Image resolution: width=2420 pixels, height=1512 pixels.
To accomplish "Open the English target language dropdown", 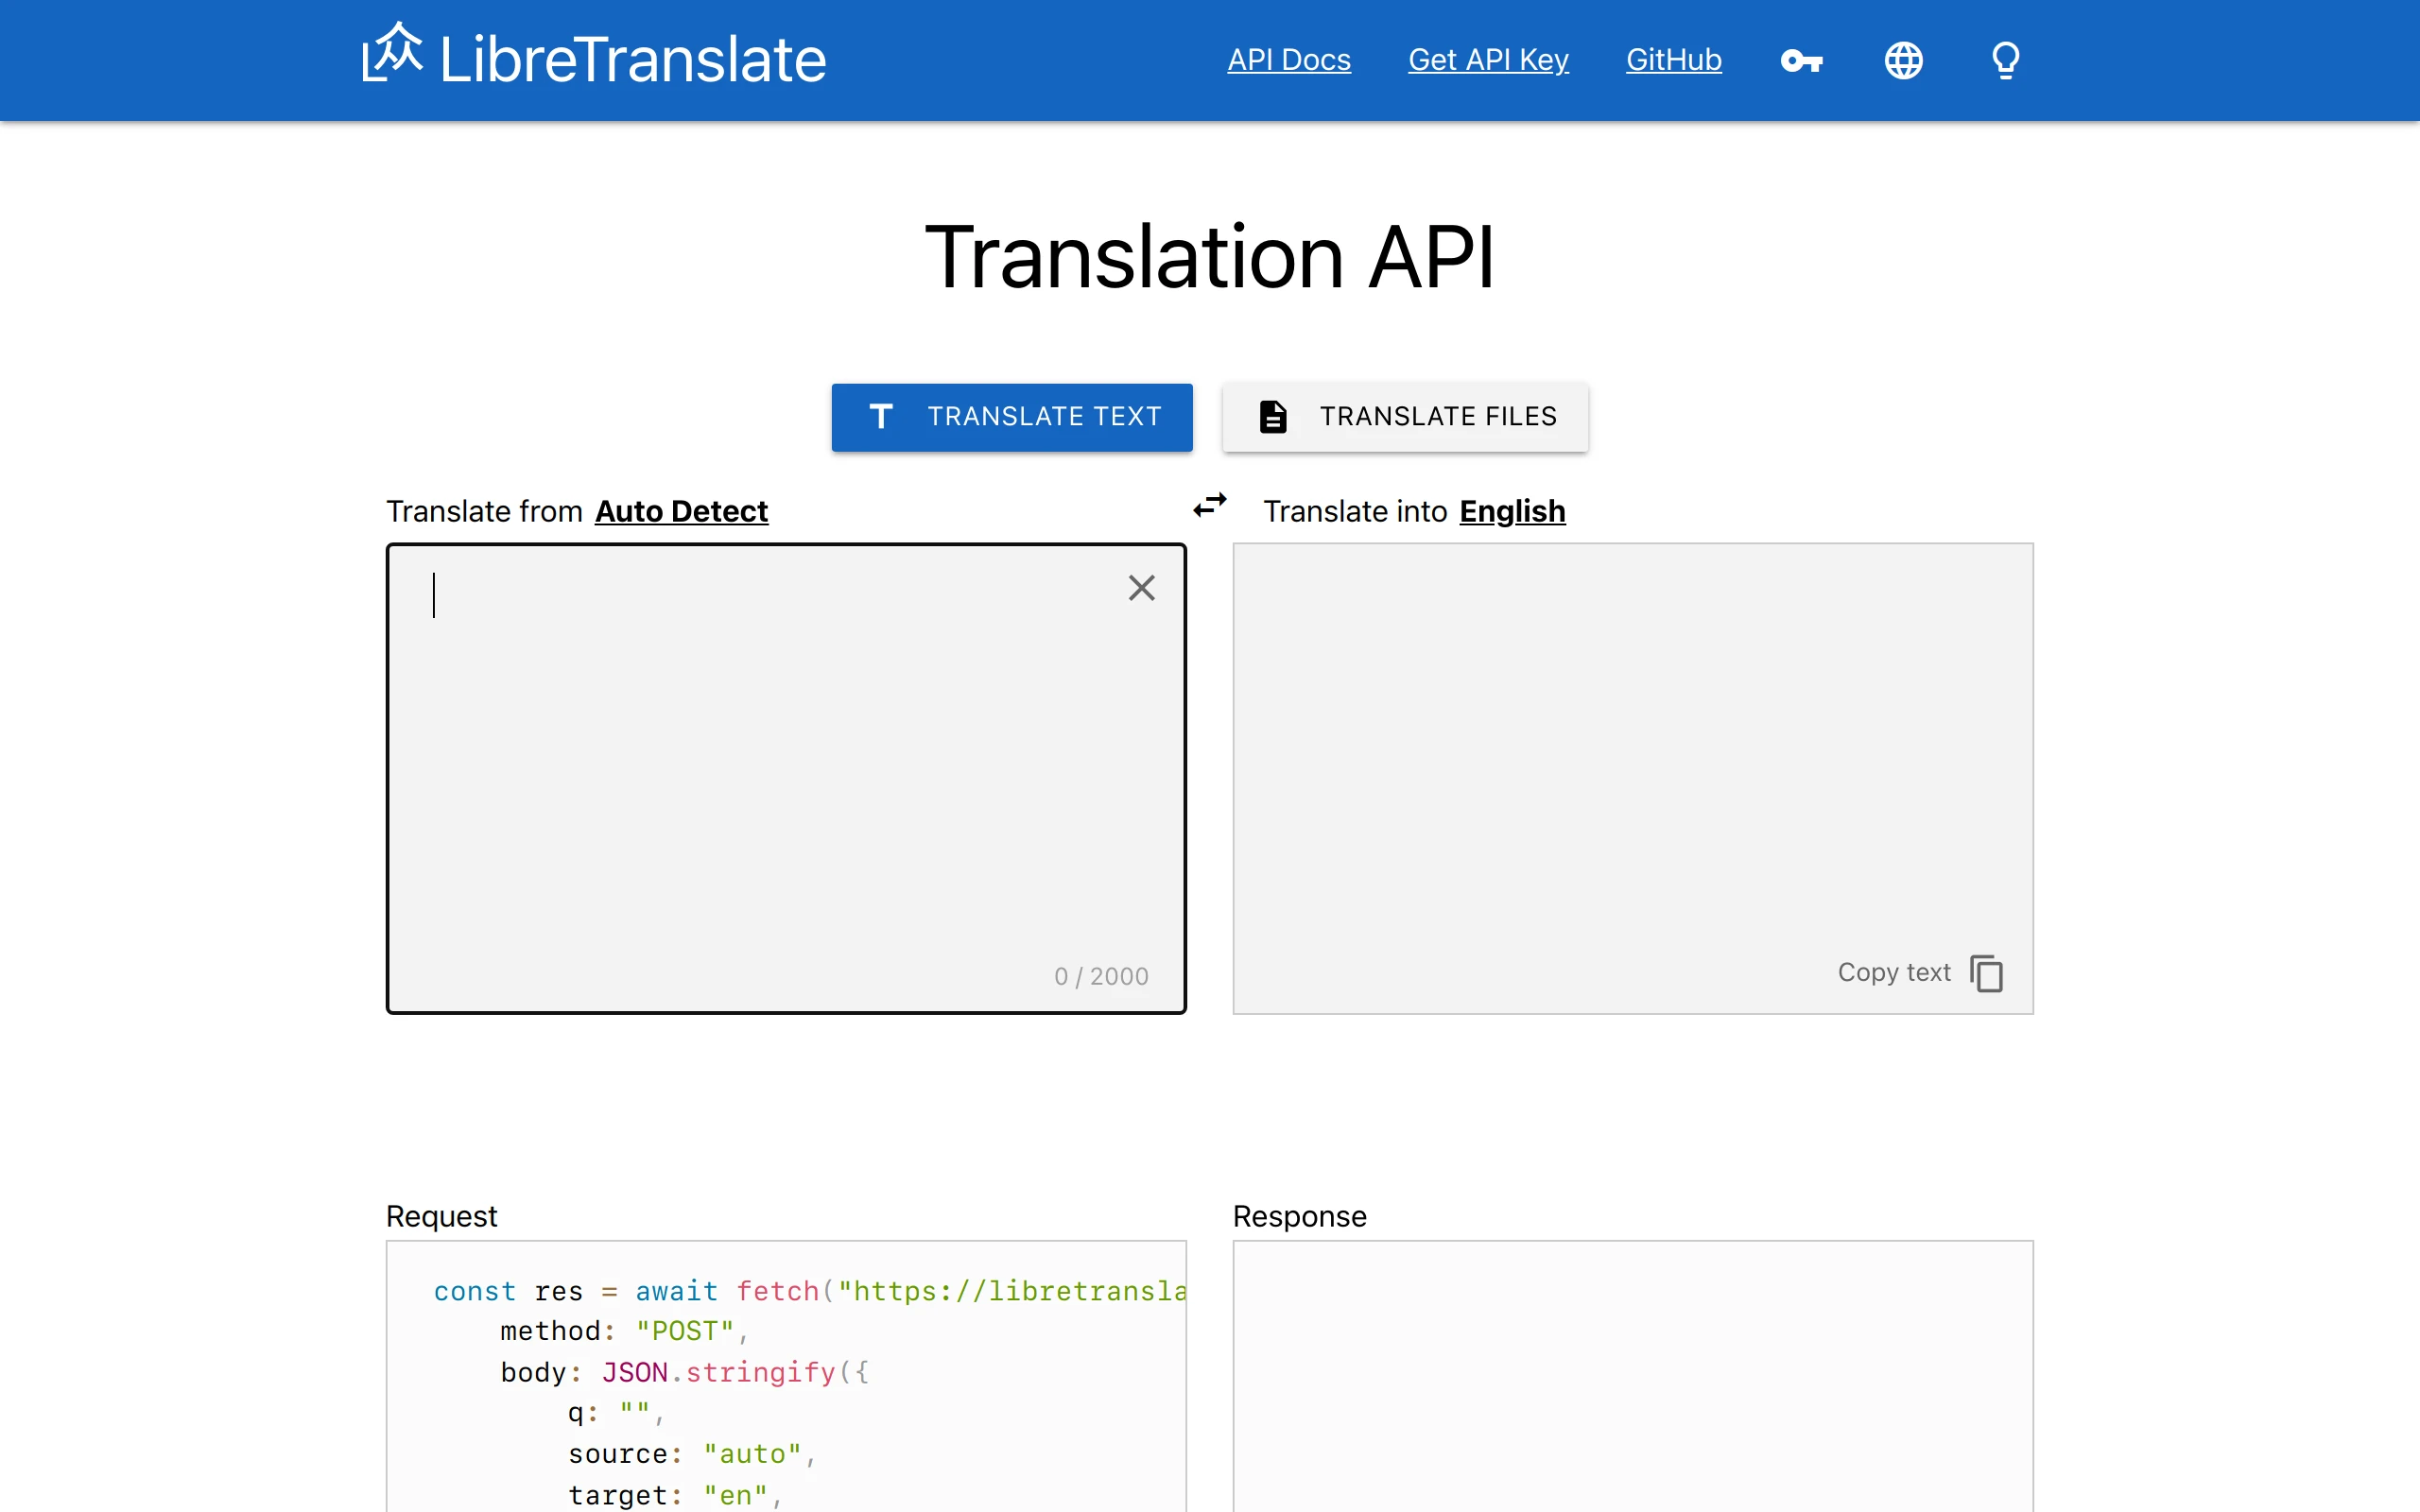I will tap(1512, 511).
